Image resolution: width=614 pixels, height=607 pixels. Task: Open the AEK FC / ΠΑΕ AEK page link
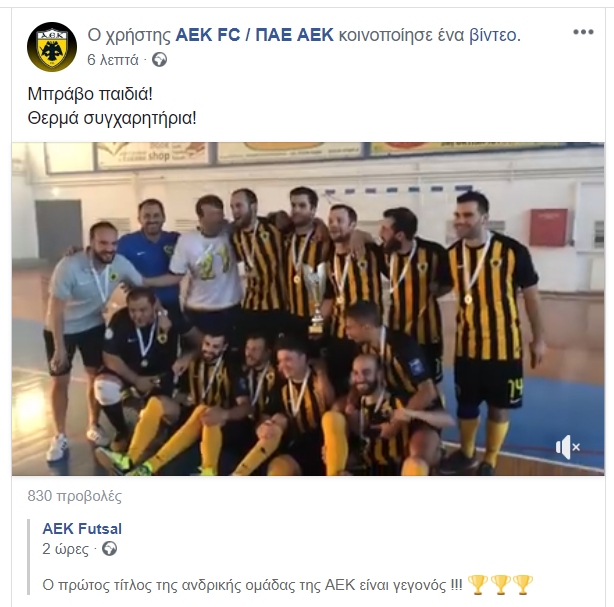pyautogui.click(x=255, y=35)
